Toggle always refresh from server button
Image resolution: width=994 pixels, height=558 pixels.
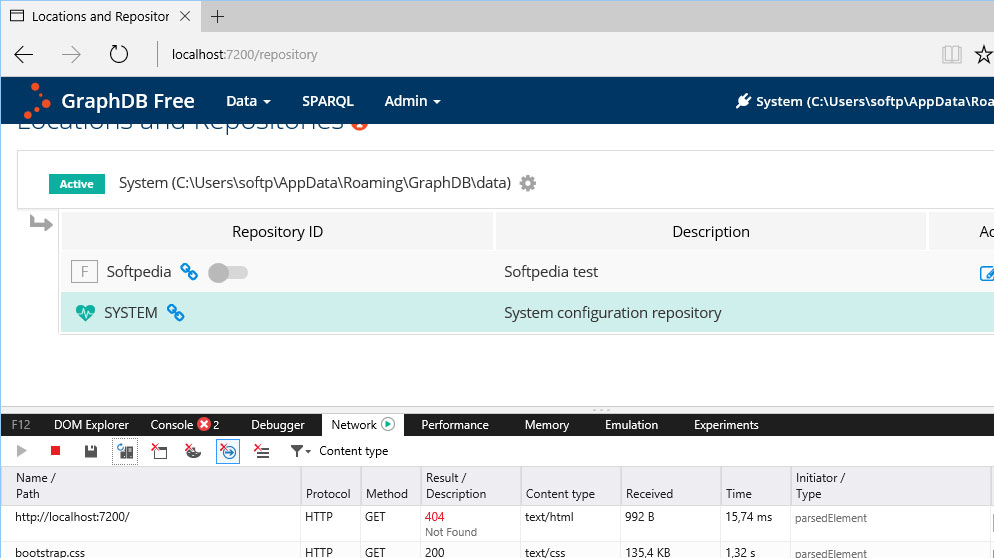(x=125, y=452)
